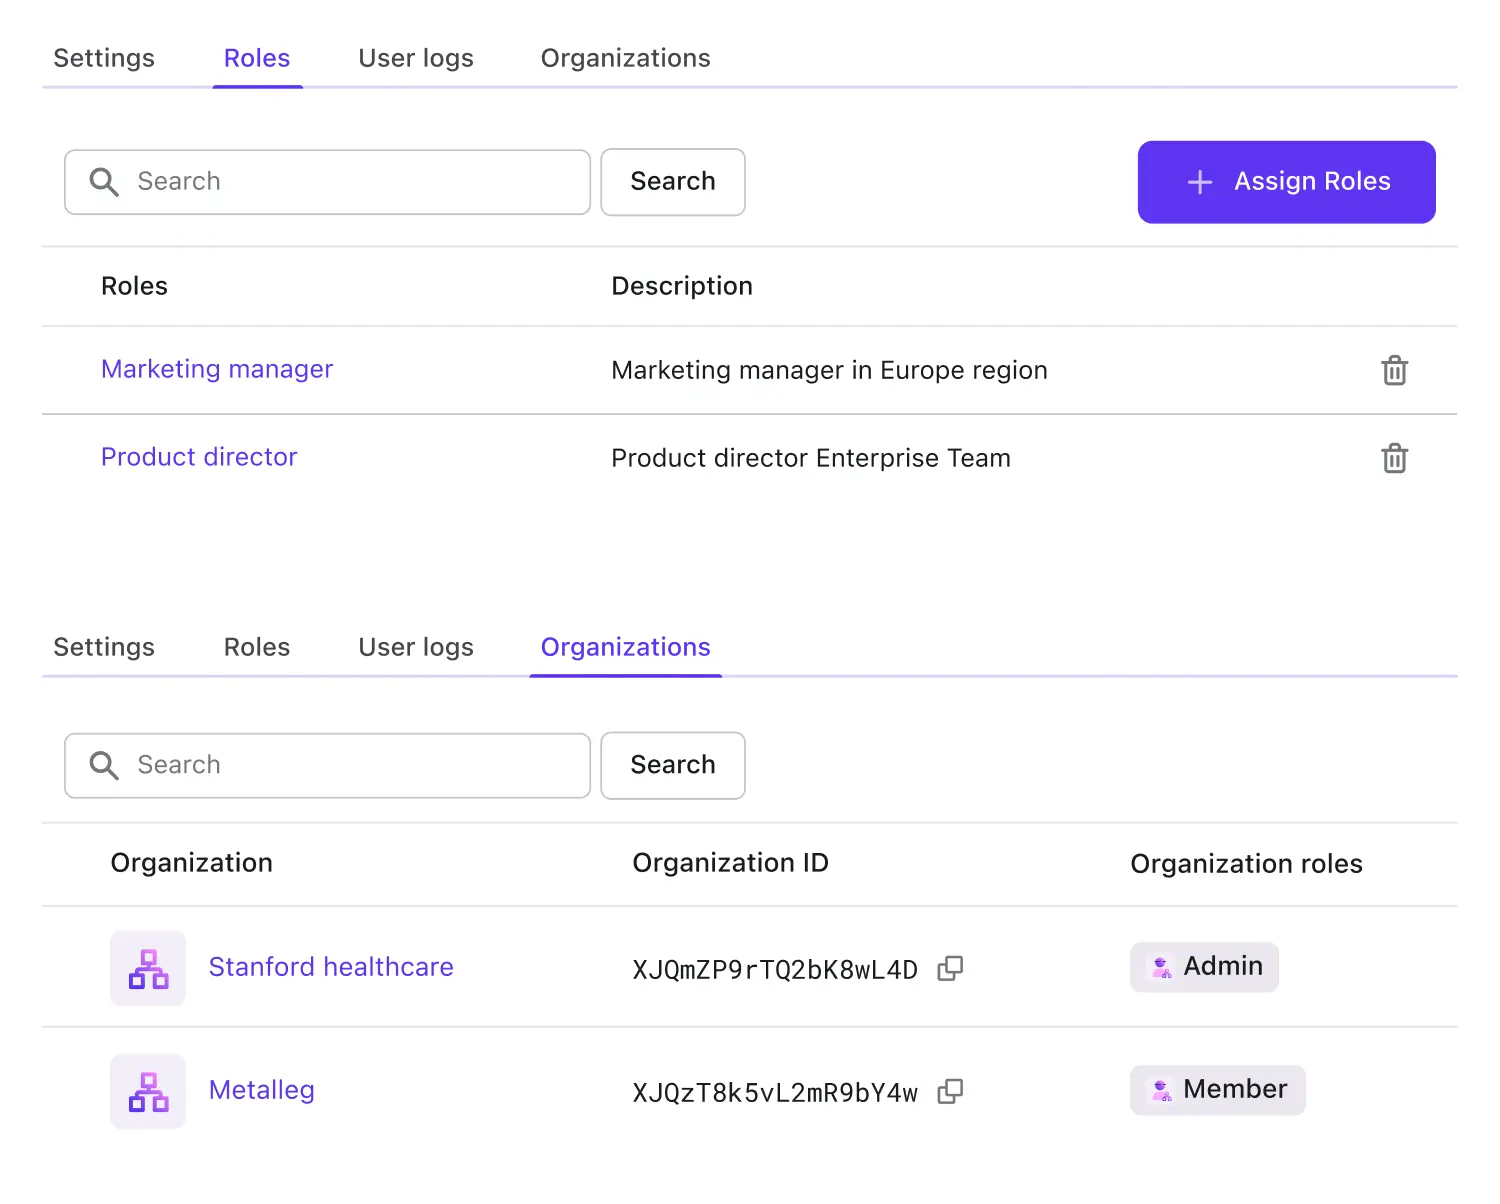This screenshot has width=1500, height=1204.
Task: Click the Organization column header
Action: tap(192, 863)
